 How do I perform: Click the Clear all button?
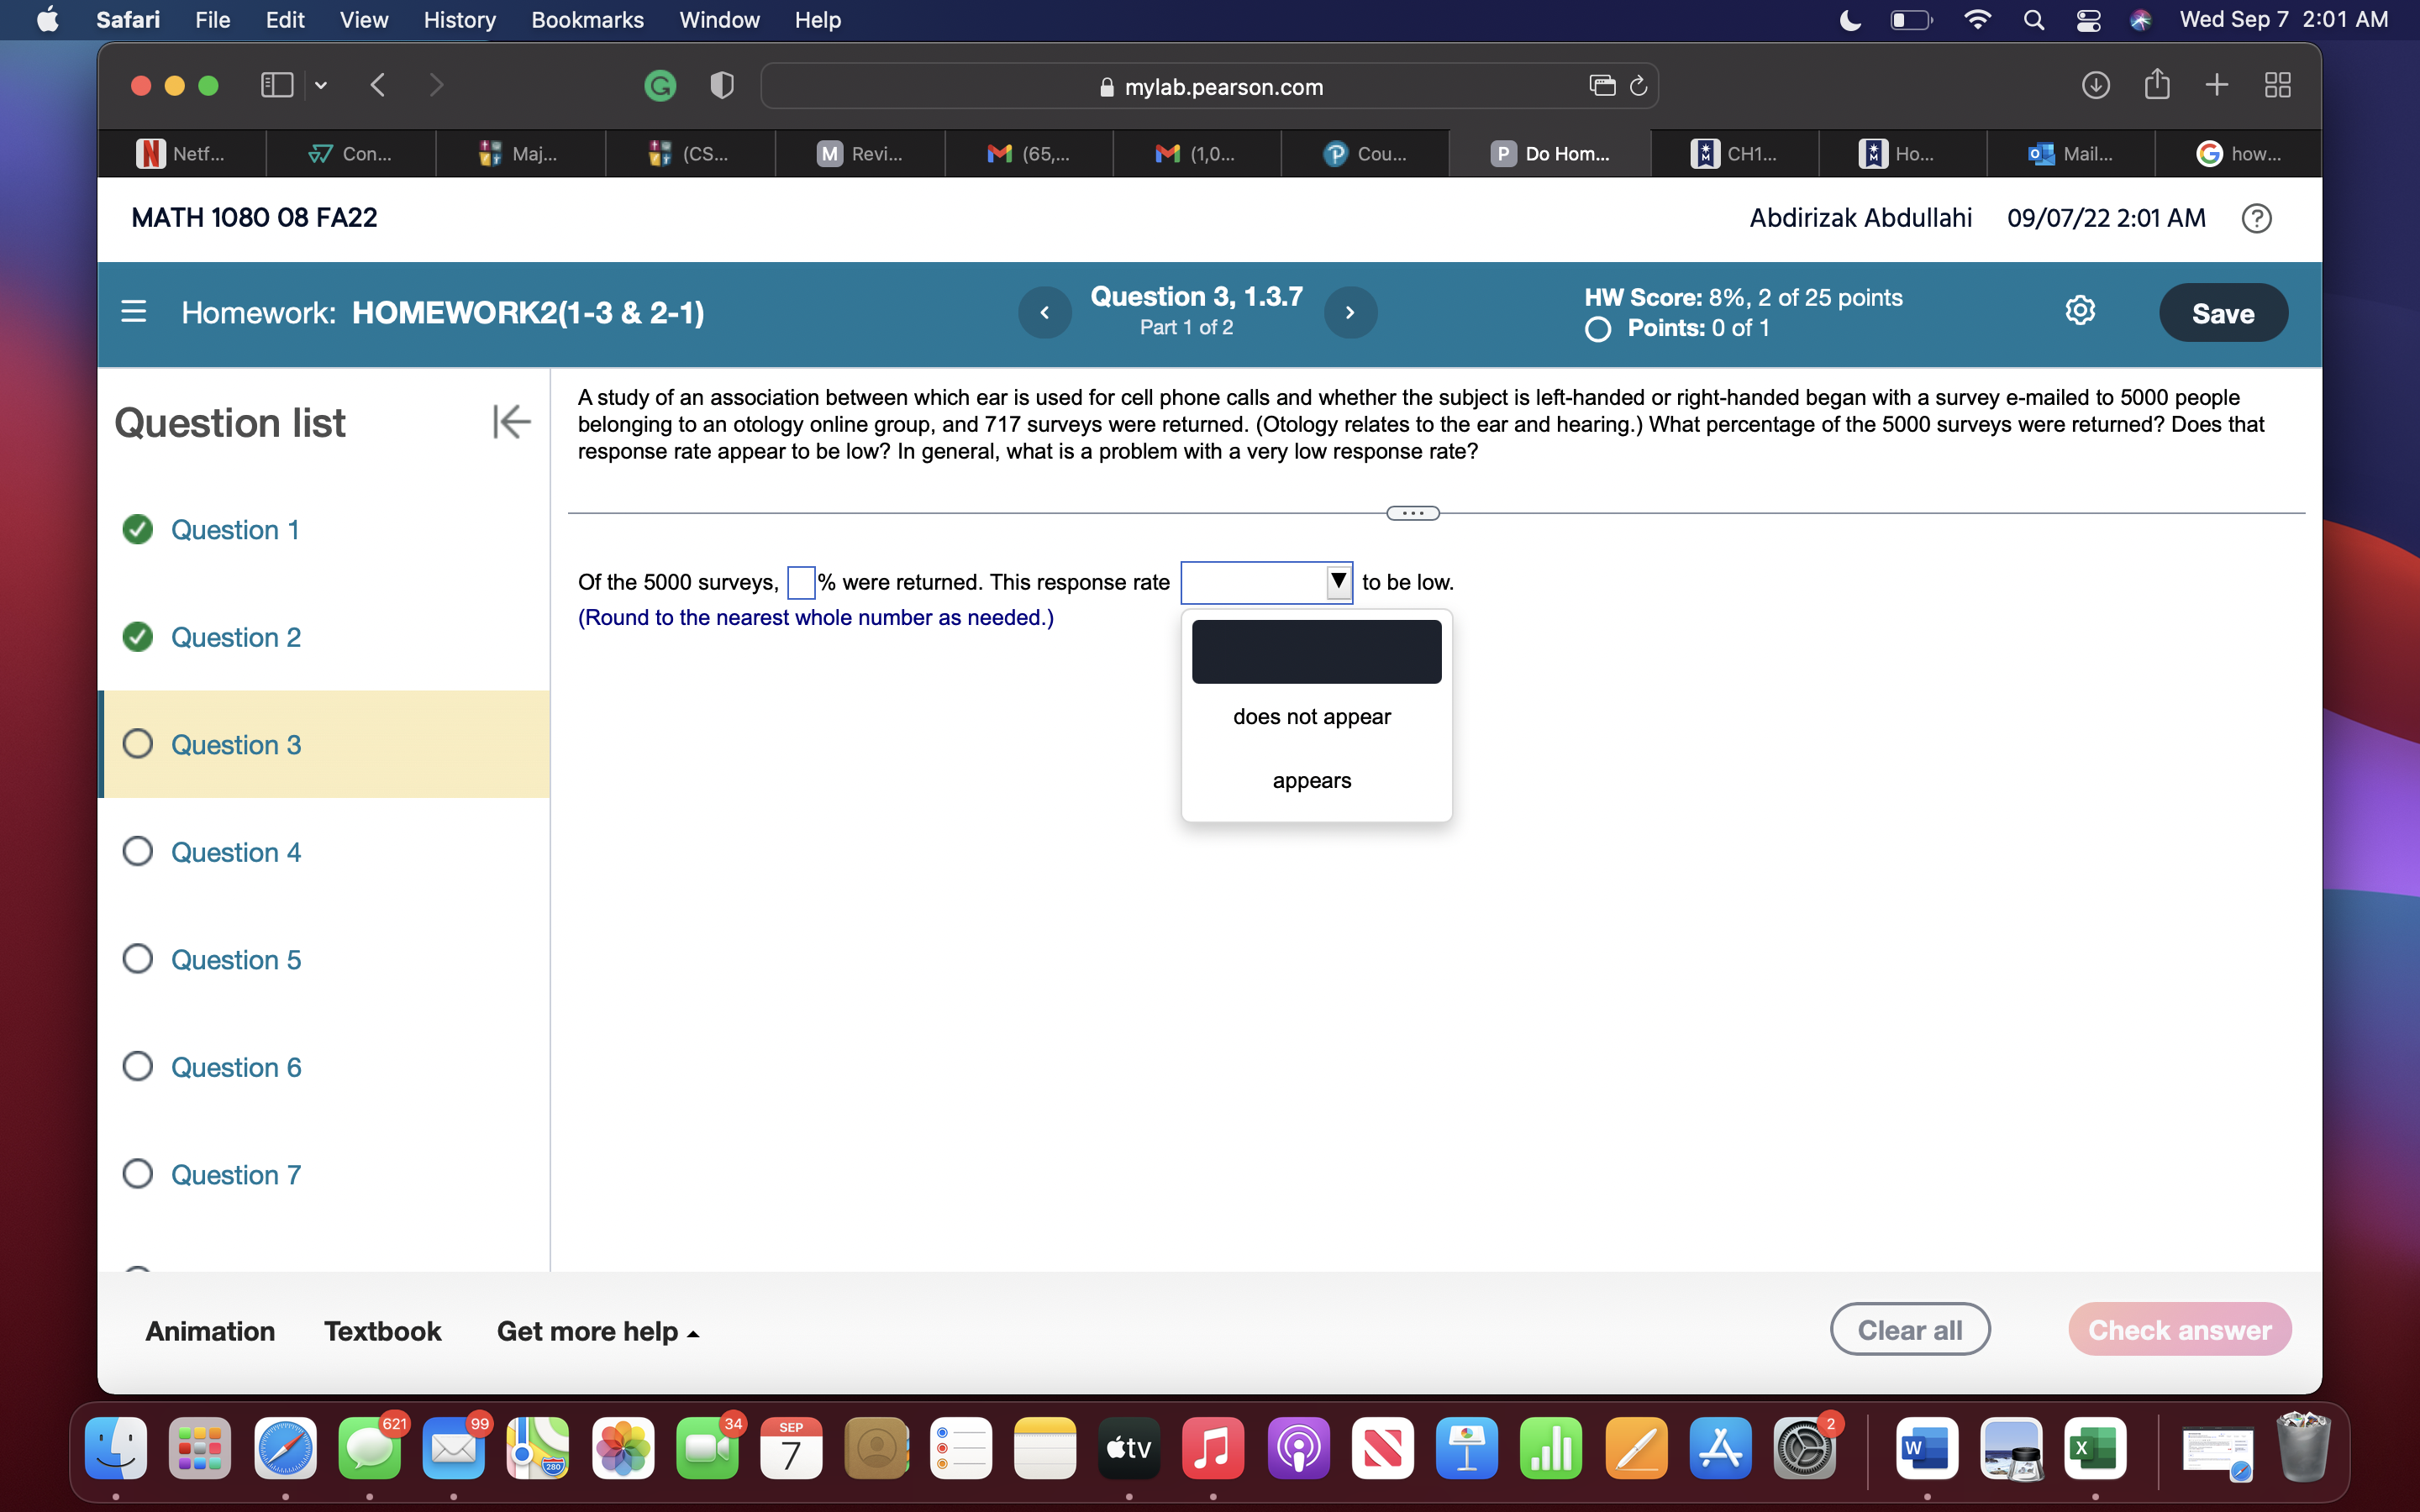pos(1909,1328)
